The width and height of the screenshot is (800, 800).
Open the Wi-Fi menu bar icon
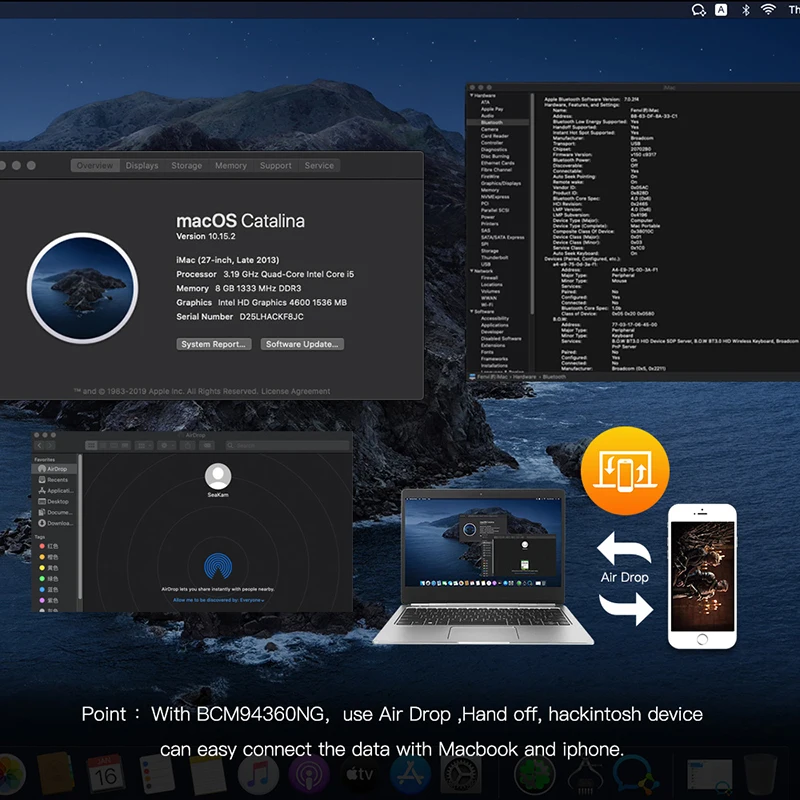click(x=768, y=9)
